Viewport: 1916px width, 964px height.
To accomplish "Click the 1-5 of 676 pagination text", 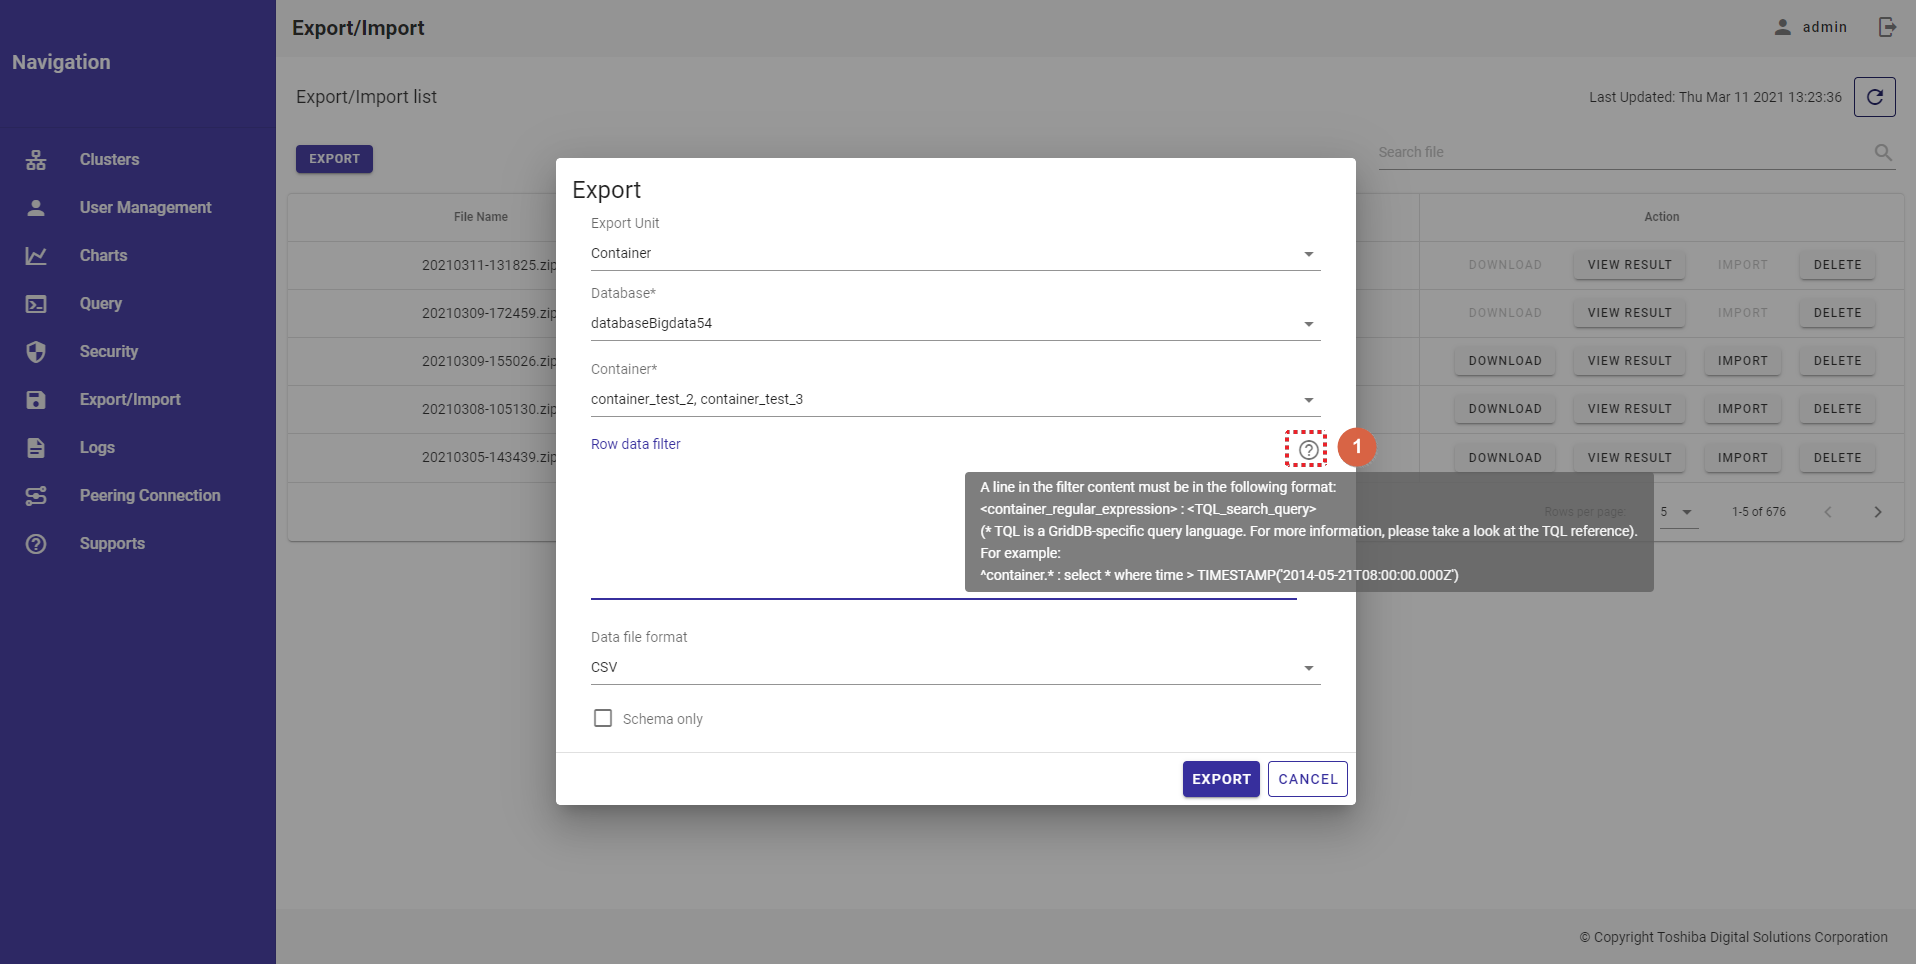I will pos(1758,512).
